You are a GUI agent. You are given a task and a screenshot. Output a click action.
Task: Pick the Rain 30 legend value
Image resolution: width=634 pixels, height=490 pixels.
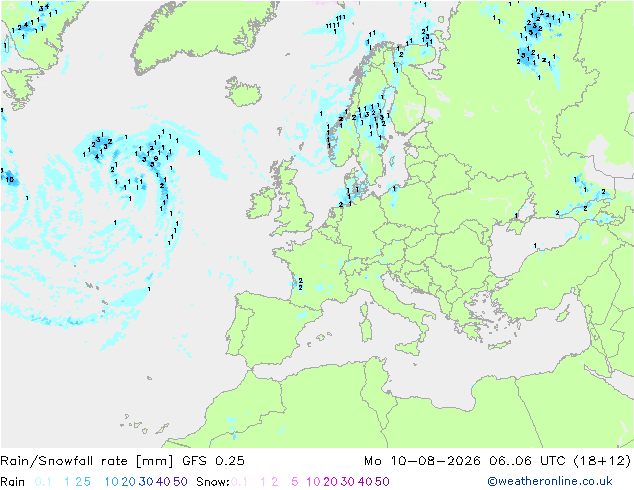146,482
